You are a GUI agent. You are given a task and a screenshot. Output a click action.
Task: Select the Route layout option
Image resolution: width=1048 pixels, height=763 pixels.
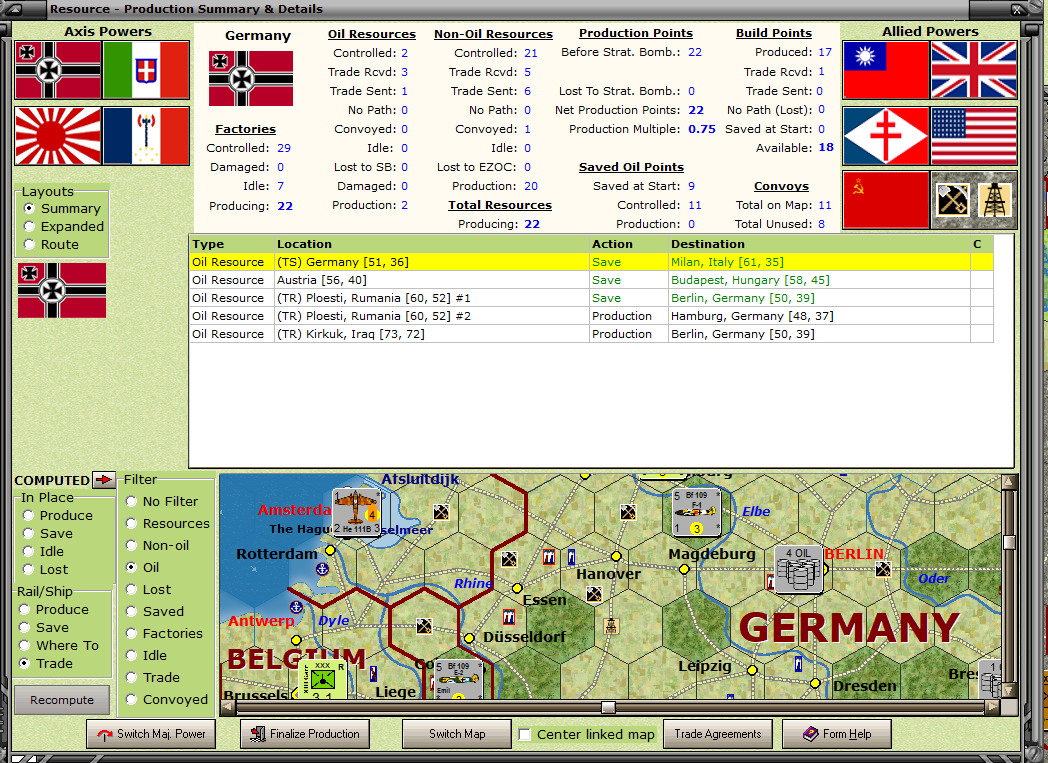(29, 245)
